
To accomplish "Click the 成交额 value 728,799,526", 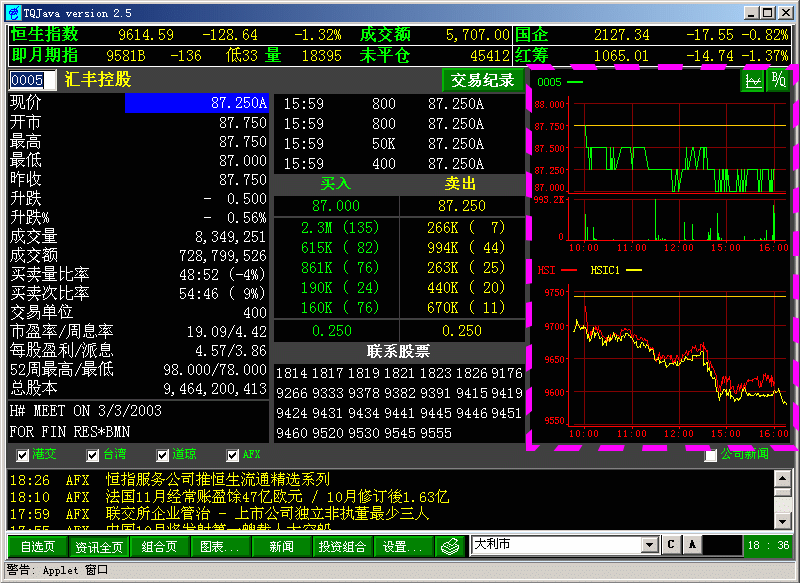I will pyautogui.click(x=223, y=256).
